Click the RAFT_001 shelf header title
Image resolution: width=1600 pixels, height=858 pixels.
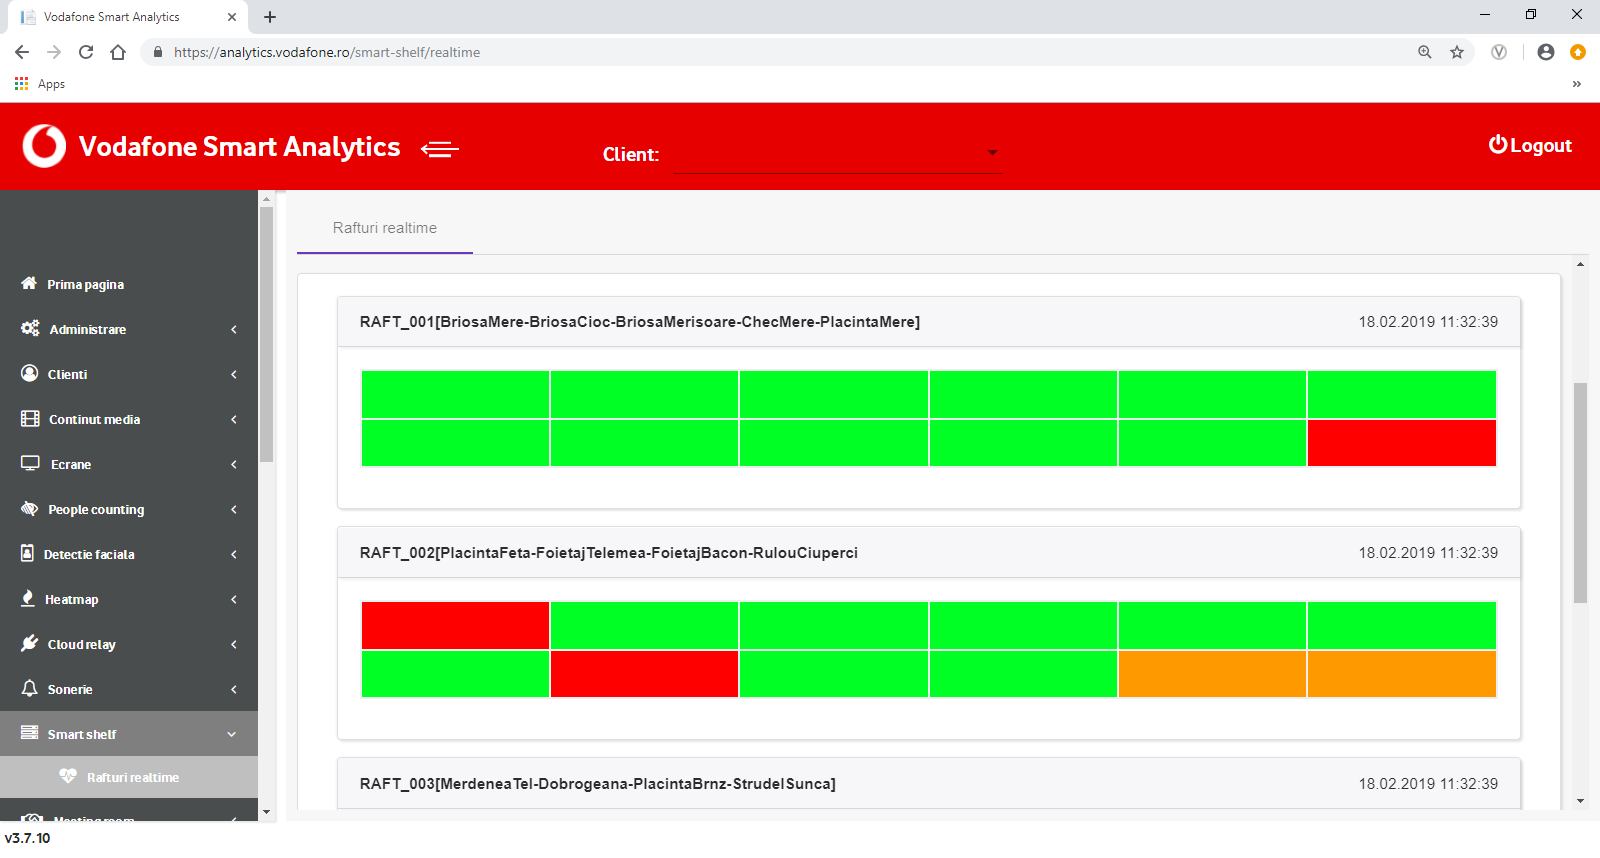point(640,322)
